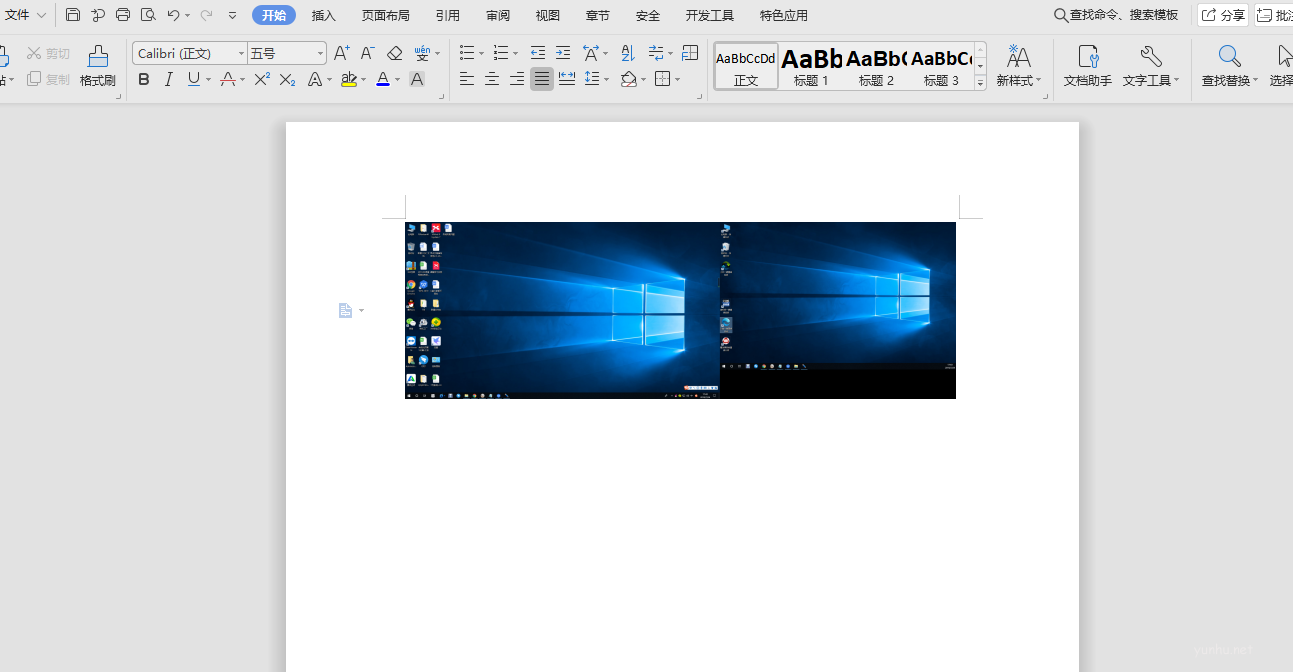The image size is (1293, 672).
Task: Select the Heading 1 (标题 1) style
Action: (x=811, y=66)
